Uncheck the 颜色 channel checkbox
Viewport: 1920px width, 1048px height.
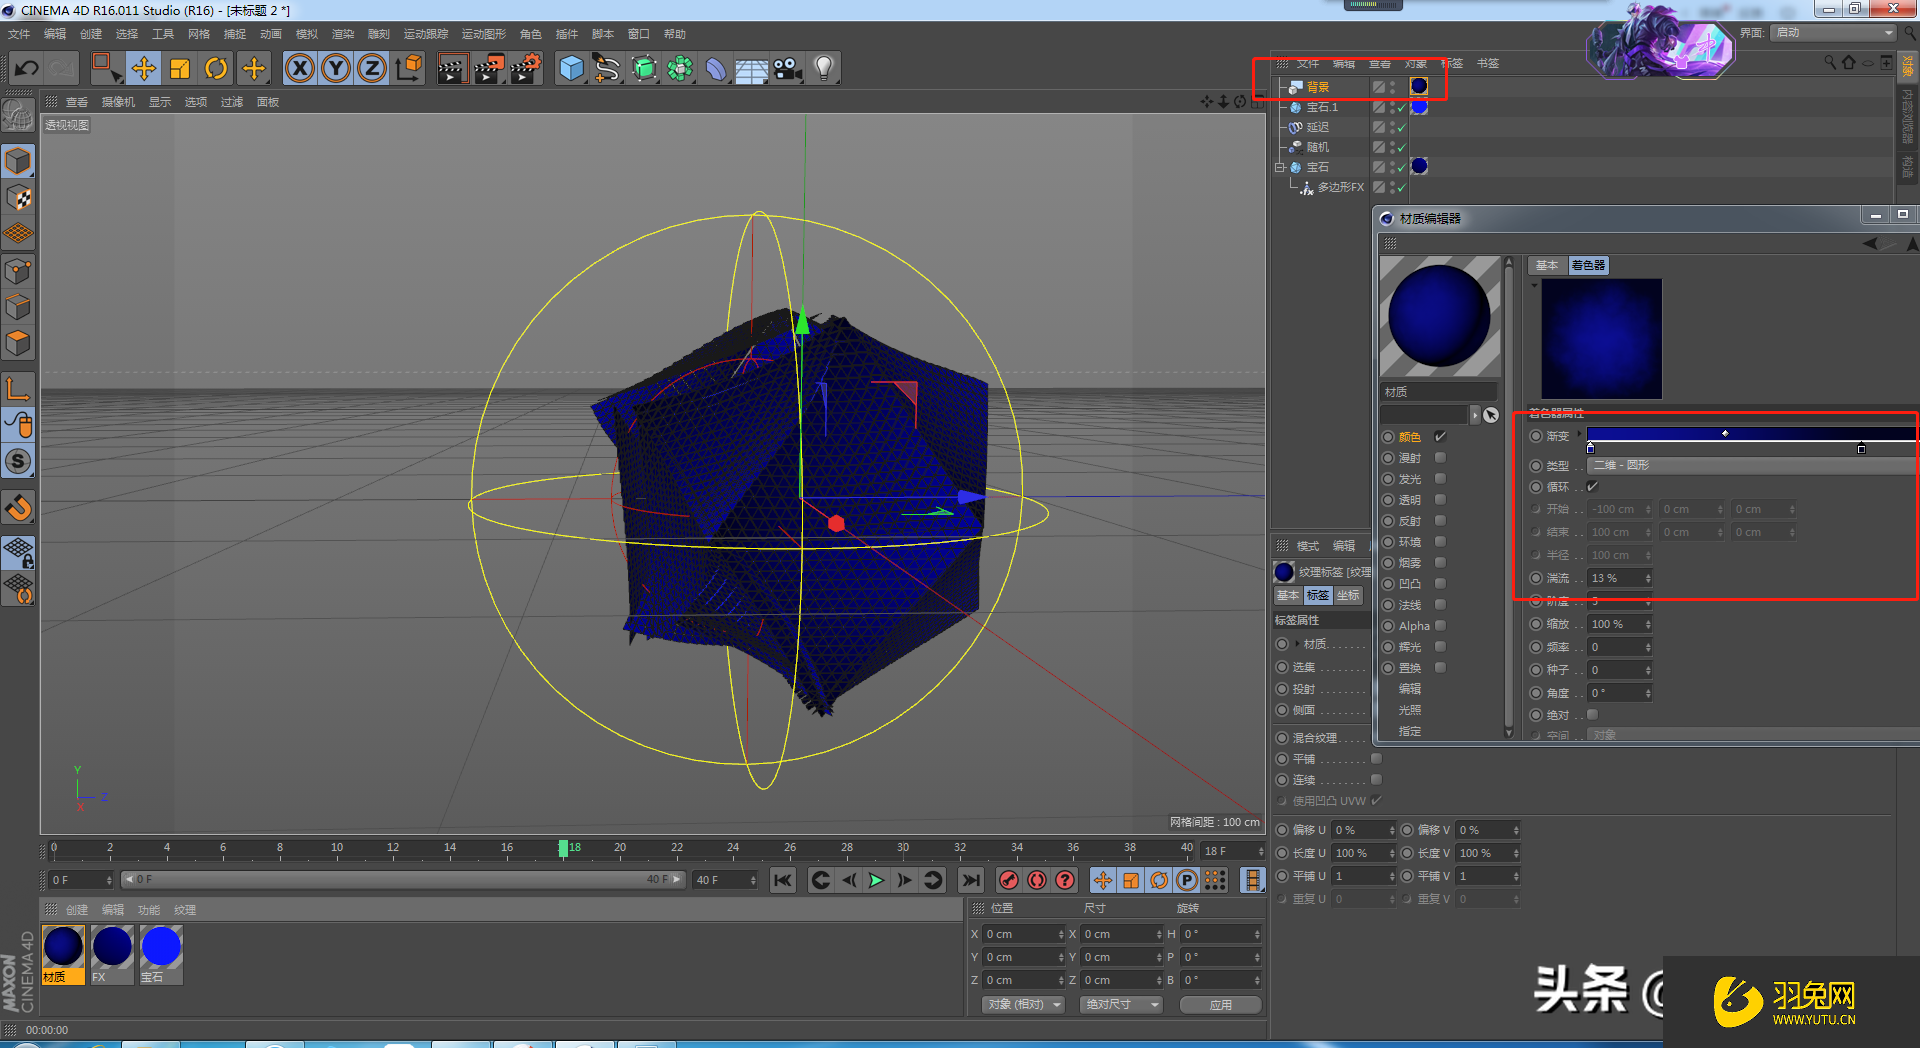point(1440,437)
